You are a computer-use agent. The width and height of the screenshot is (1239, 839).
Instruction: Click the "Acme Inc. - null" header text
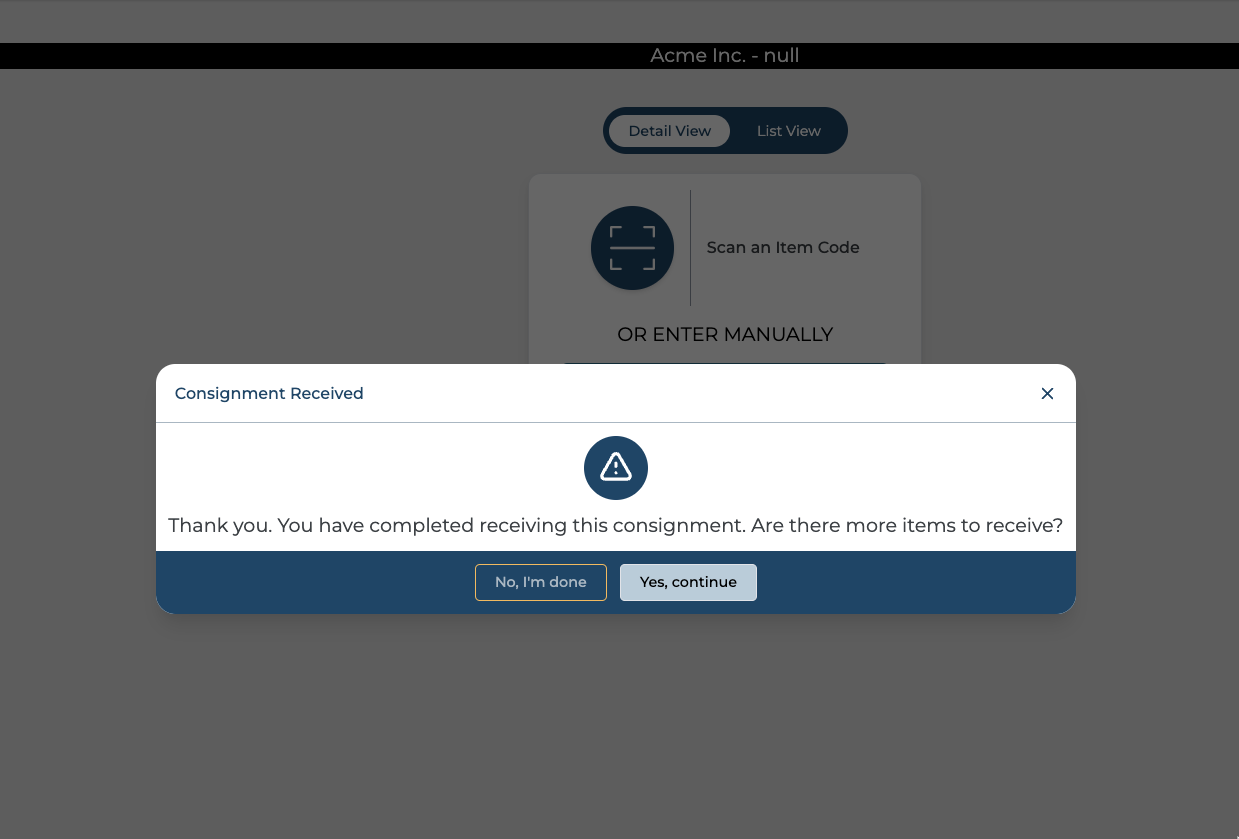724,56
